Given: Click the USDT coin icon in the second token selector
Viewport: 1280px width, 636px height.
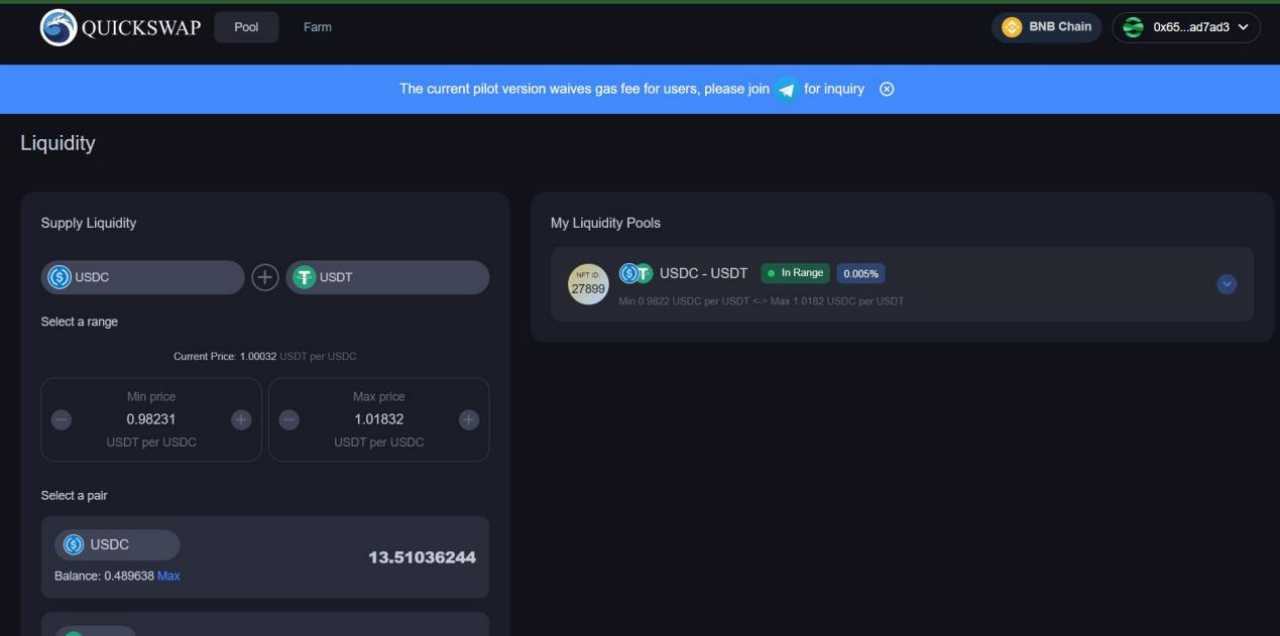Looking at the screenshot, I should pyautogui.click(x=304, y=277).
